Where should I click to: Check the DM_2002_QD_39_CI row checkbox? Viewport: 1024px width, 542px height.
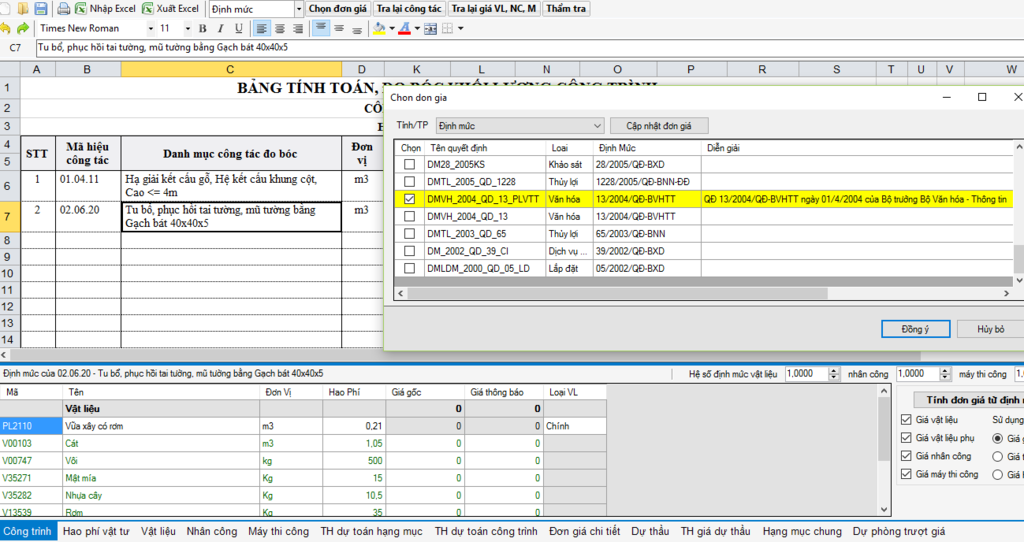point(409,251)
